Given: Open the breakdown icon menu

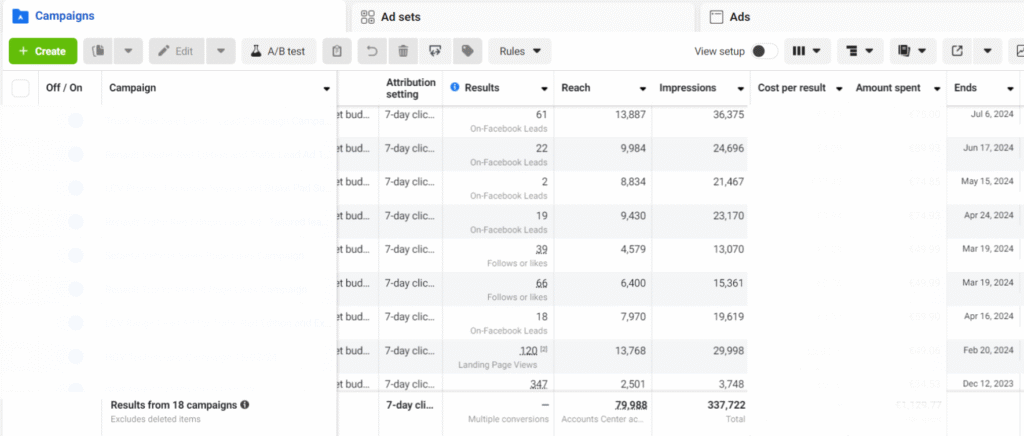Looking at the screenshot, I should coord(860,51).
